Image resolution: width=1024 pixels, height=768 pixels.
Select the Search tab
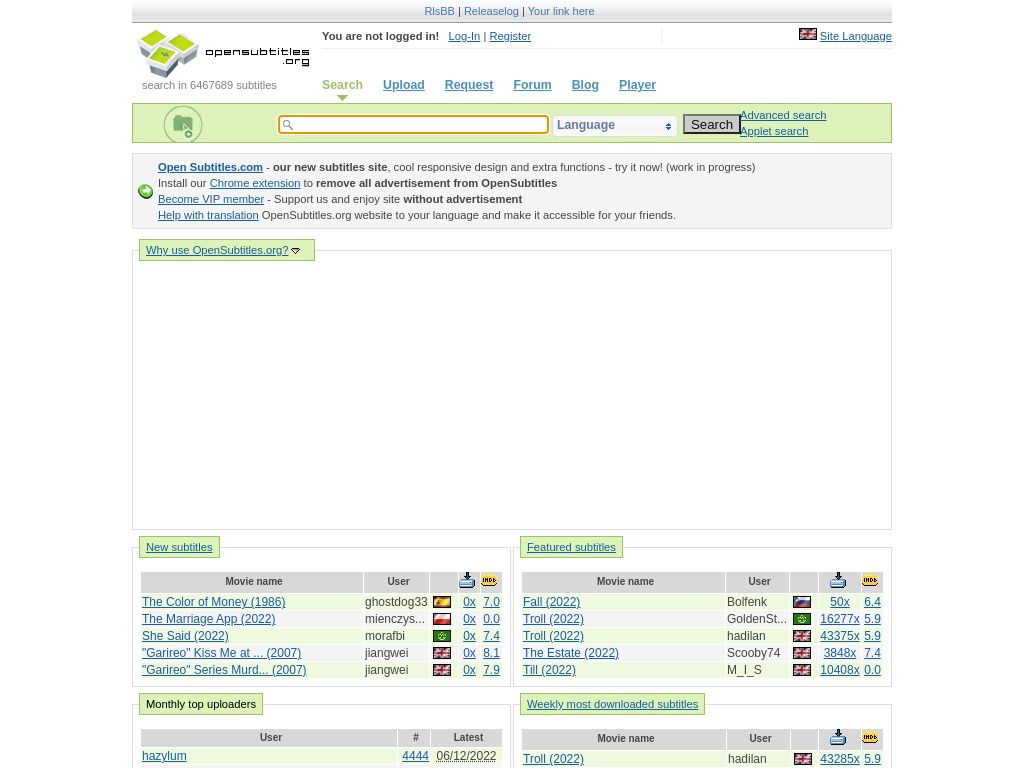[x=342, y=85]
